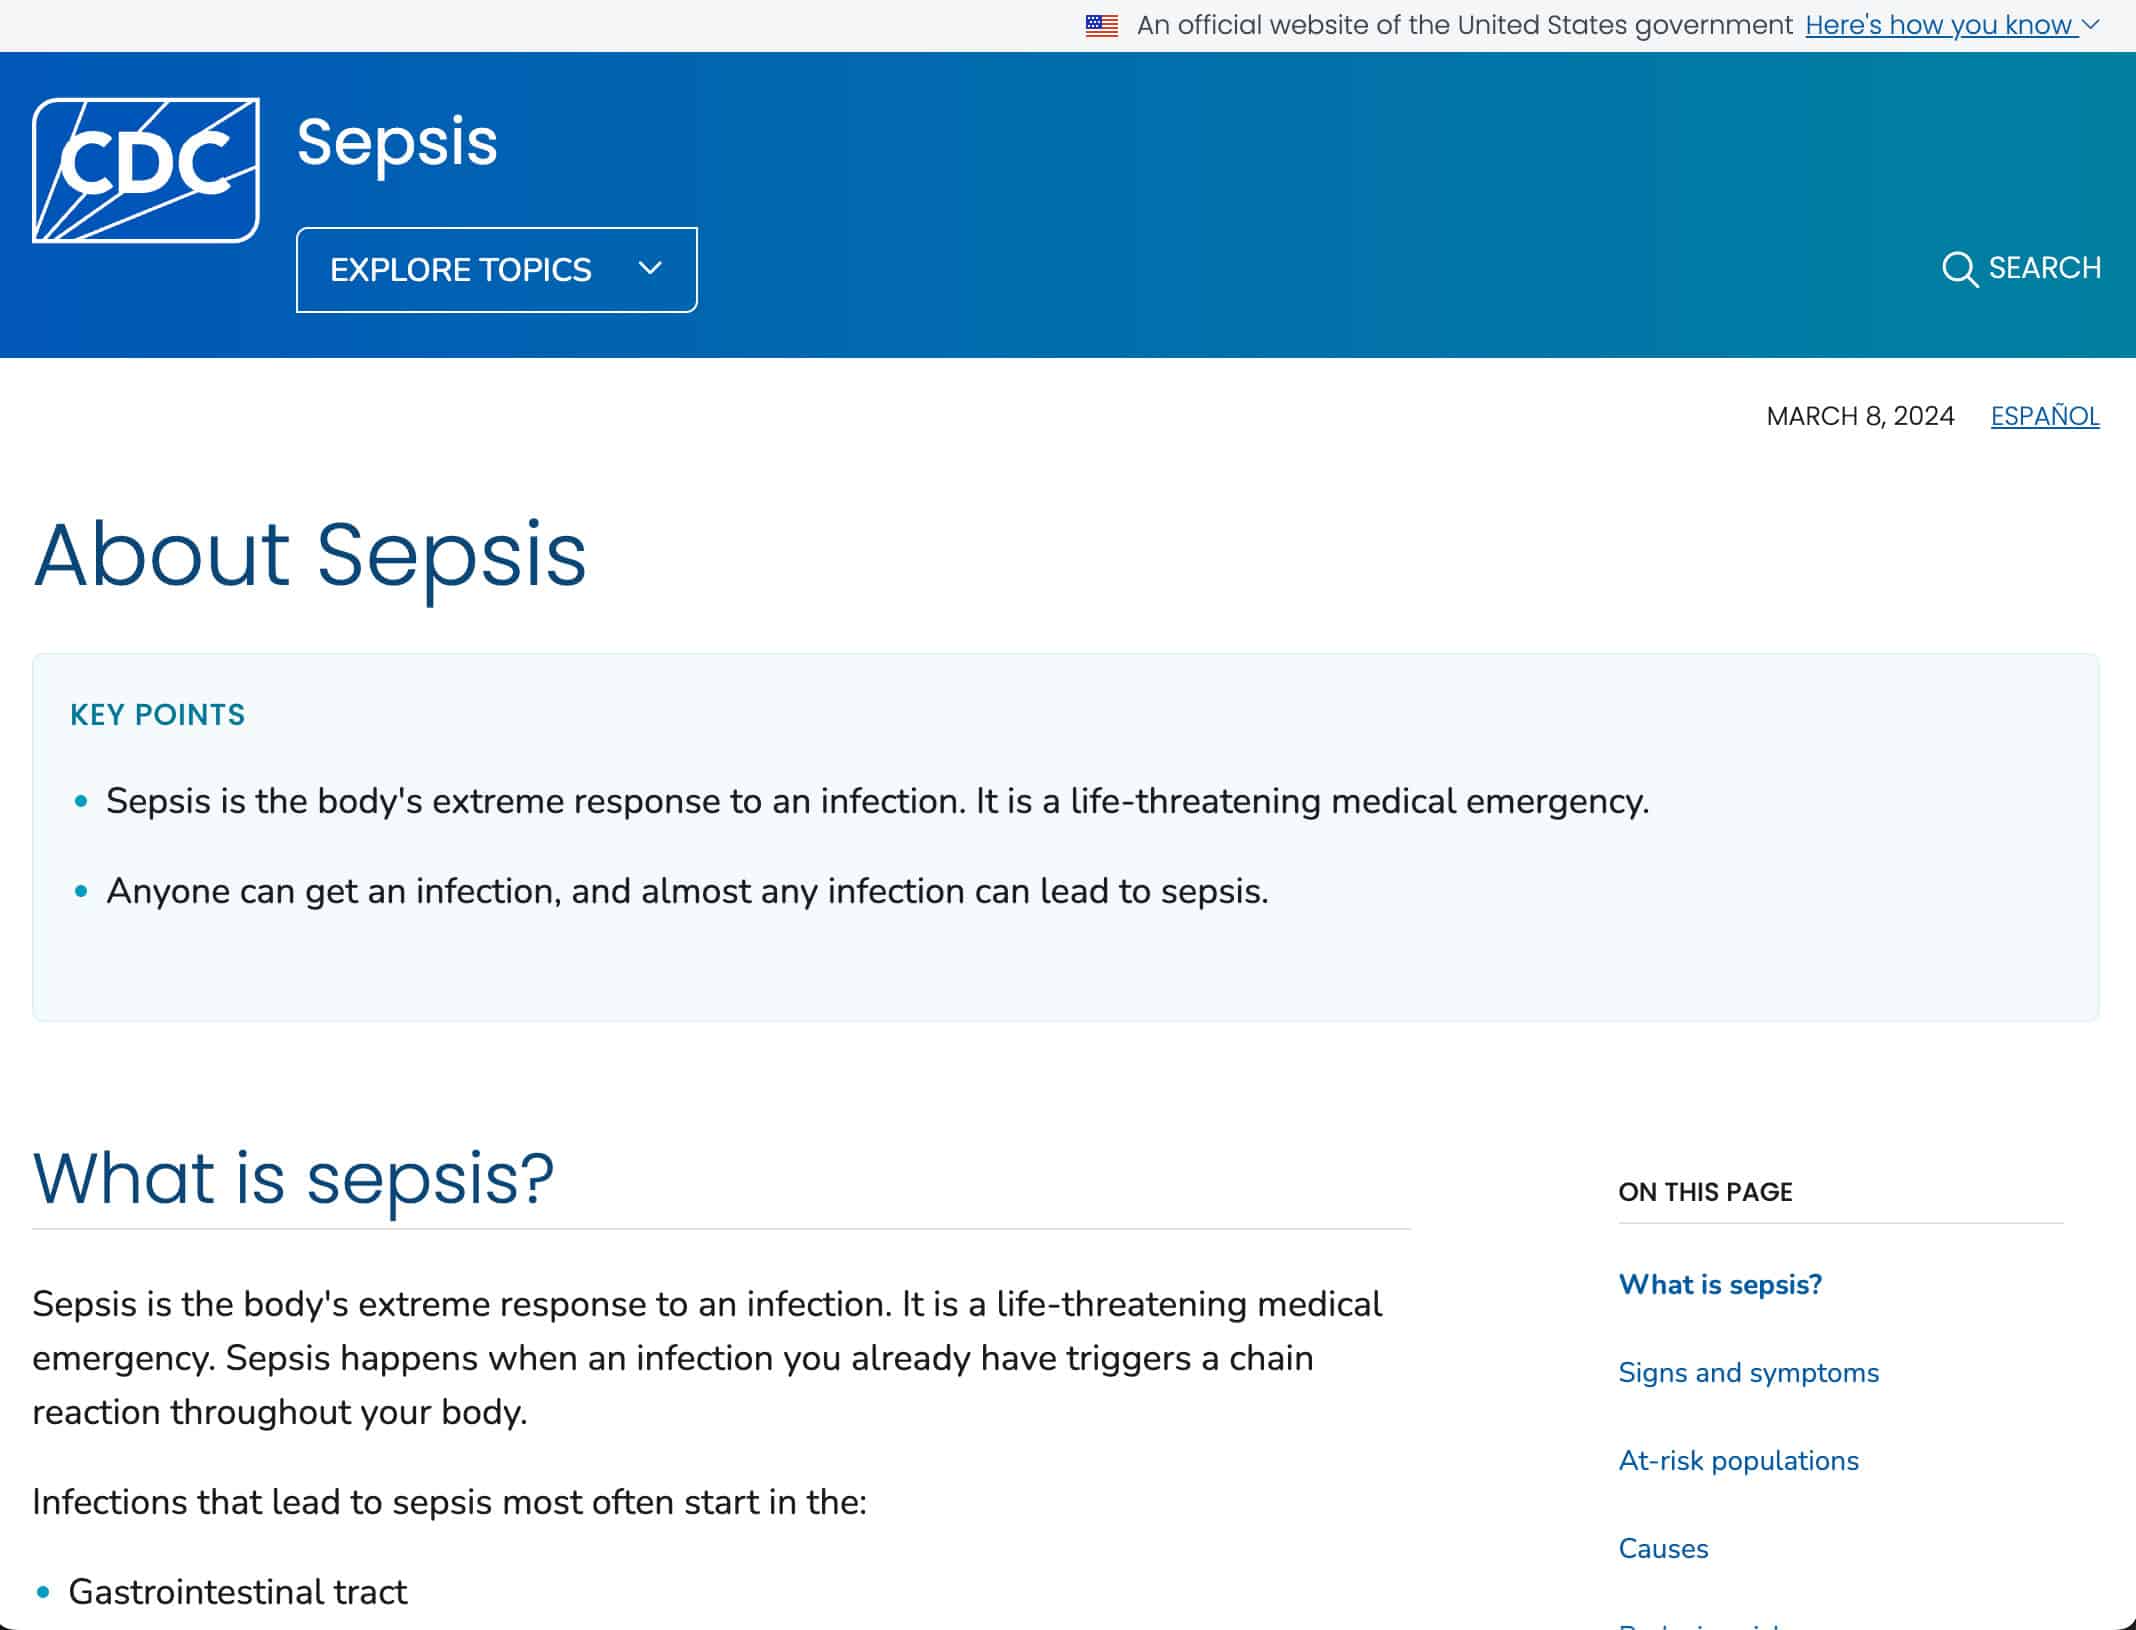
Task: Click the About Sepsis page heading
Action: point(310,556)
